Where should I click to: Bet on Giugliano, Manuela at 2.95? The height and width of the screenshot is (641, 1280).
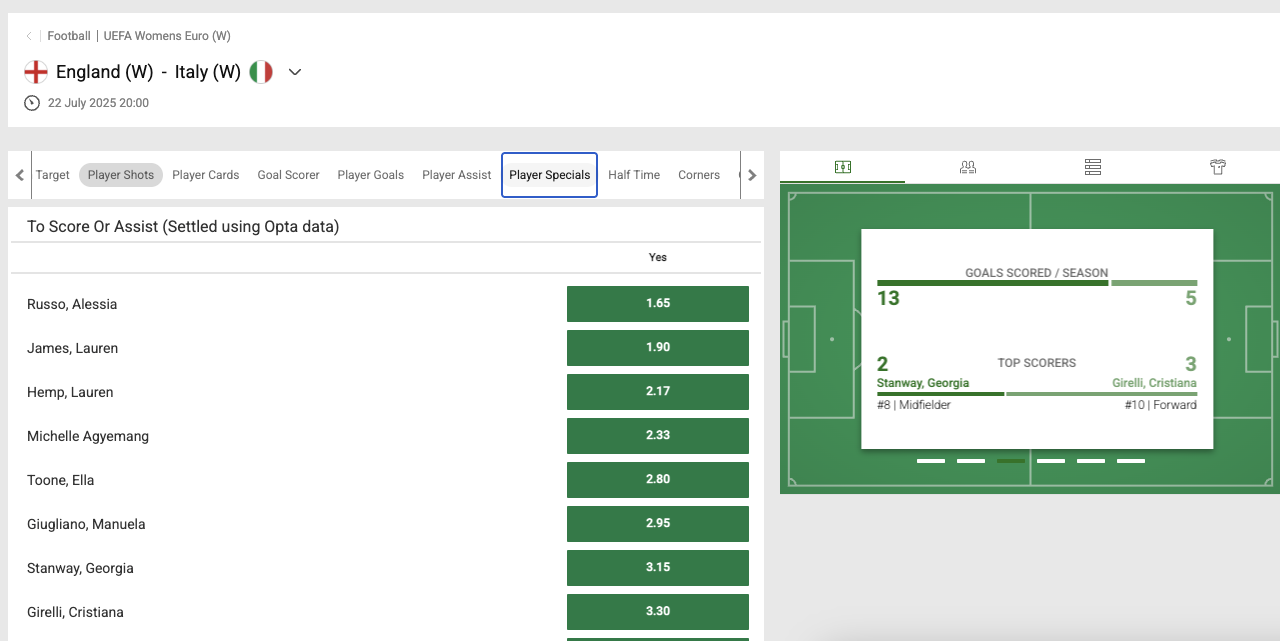click(658, 524)
